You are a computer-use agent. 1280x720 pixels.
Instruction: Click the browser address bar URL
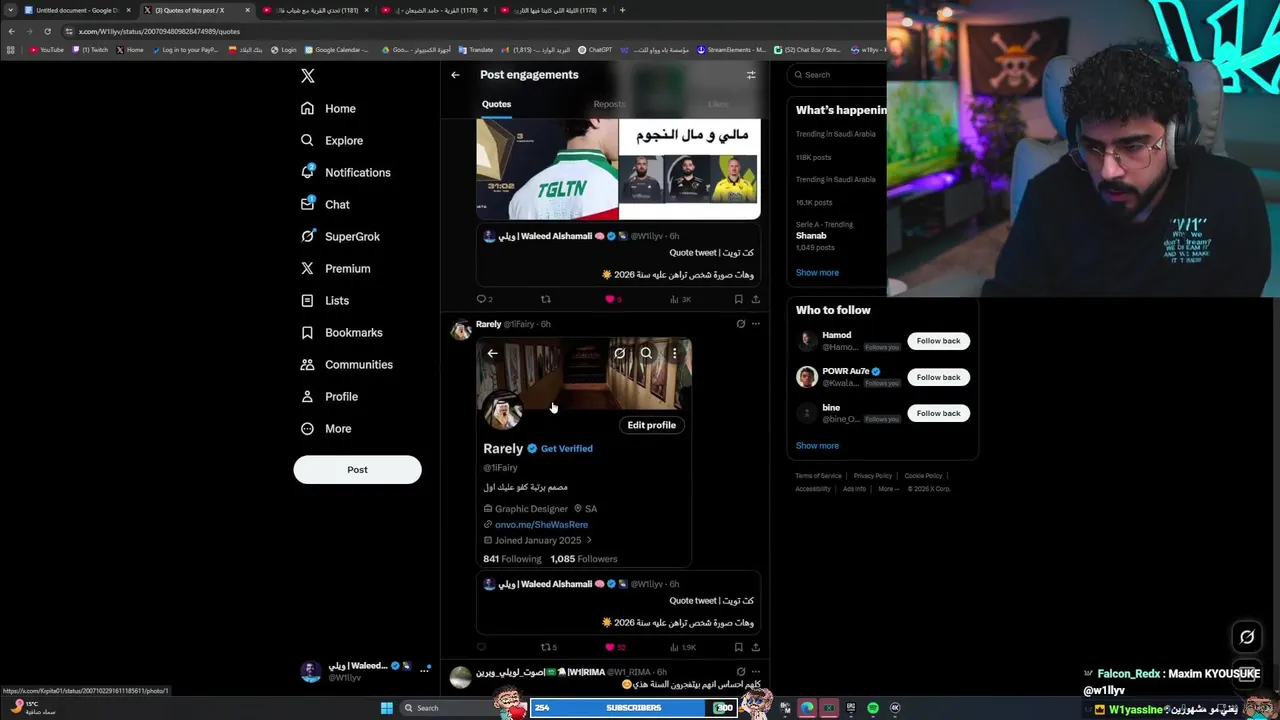click(160, 31)
